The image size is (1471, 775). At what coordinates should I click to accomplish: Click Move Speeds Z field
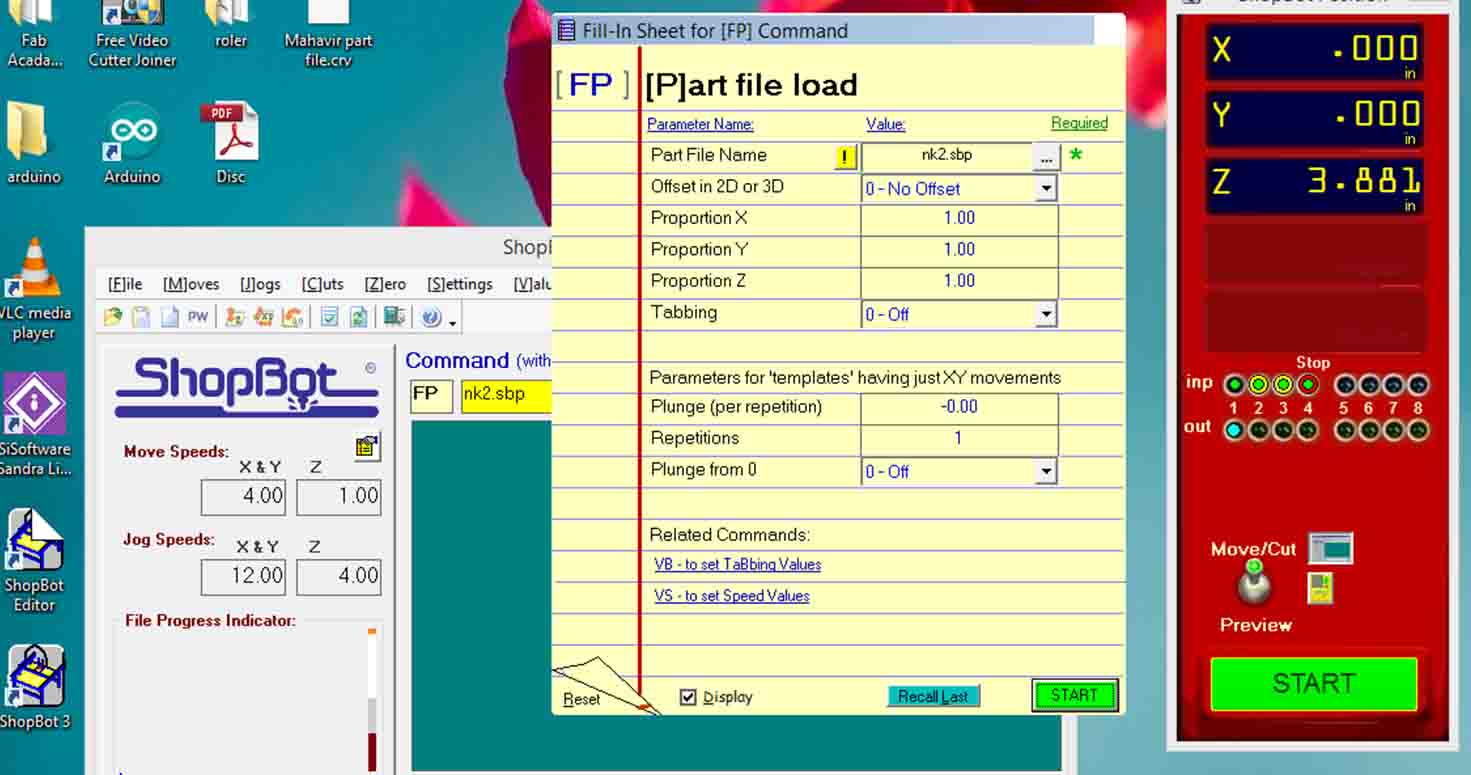339,497
